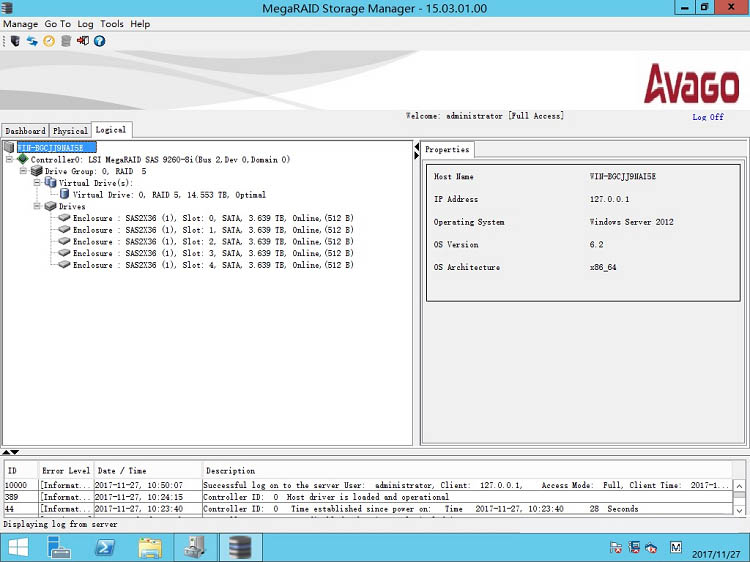Sort log by Description column header
The height and width of the screenshot is (562, 750).
click(467, 471)
